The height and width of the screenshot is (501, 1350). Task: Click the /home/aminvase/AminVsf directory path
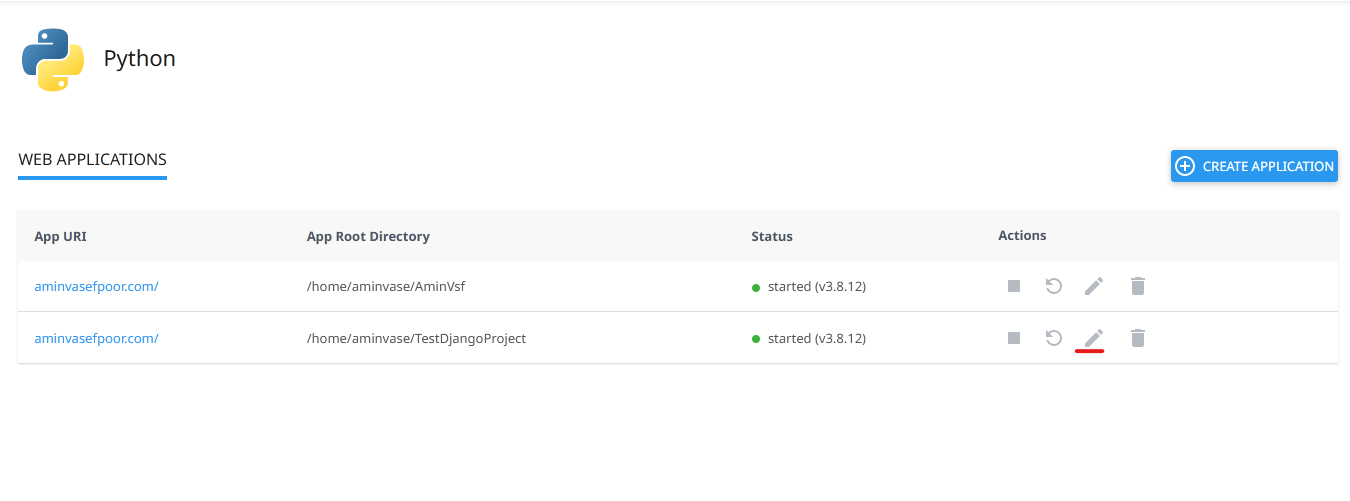(386, 286)
